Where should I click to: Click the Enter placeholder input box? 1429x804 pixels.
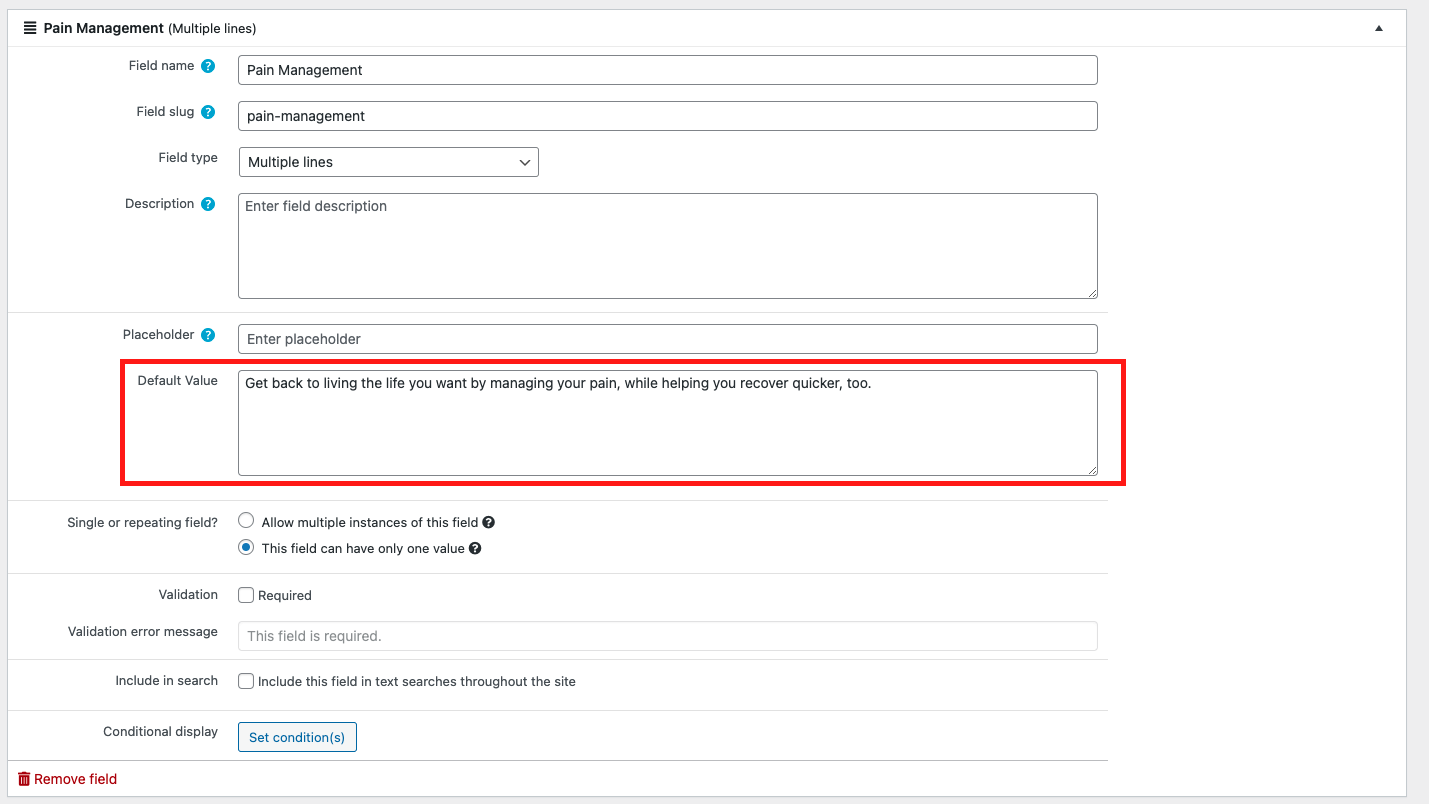click(x=667, y=339)
